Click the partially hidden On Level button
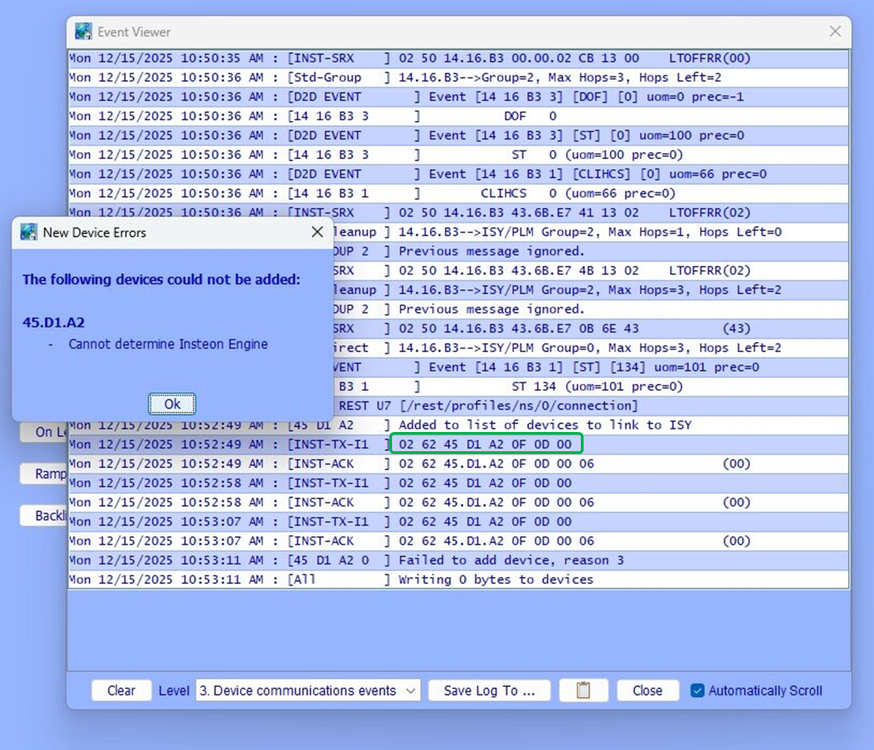Image resolution: width=874 pixels, height=750 pixels. (x=44, y=432)
